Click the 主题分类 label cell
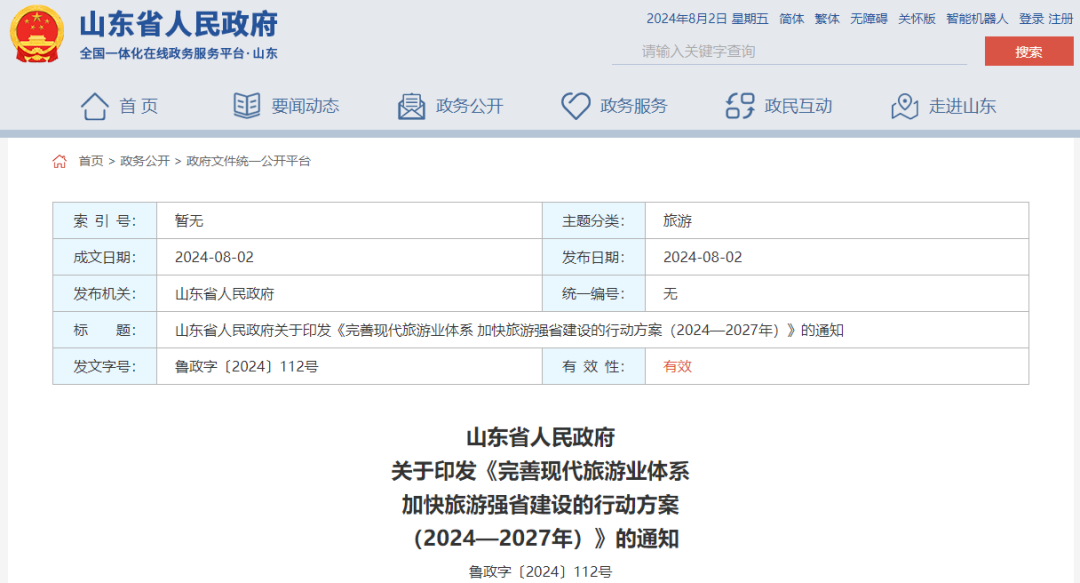Viewport: 1080px width, 583px height. pyautogui.click(x=594, y=221)
